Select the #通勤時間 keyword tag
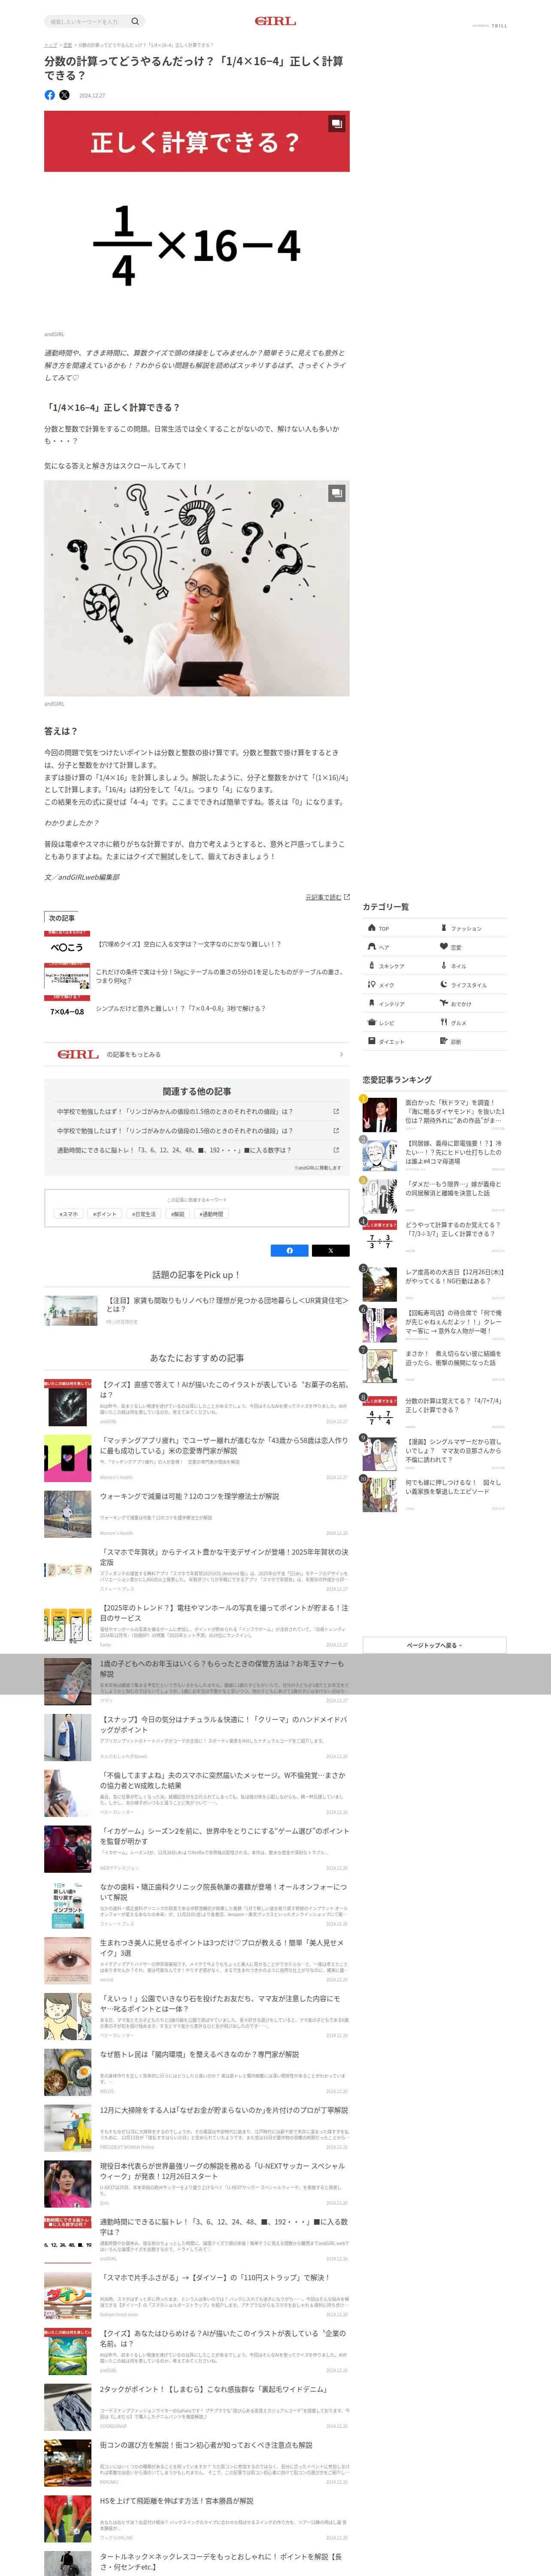 212,1214
